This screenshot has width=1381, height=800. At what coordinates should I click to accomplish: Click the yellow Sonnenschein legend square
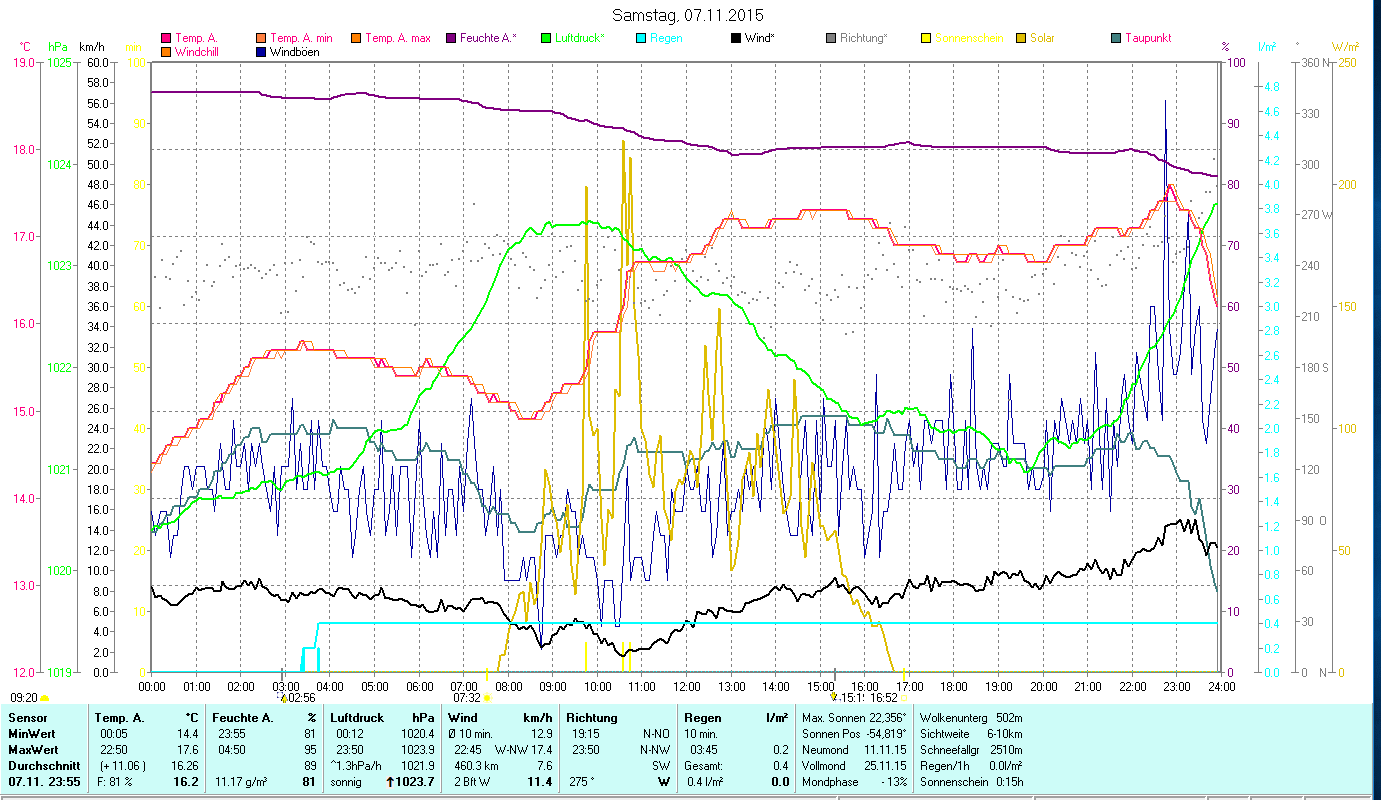926,39
